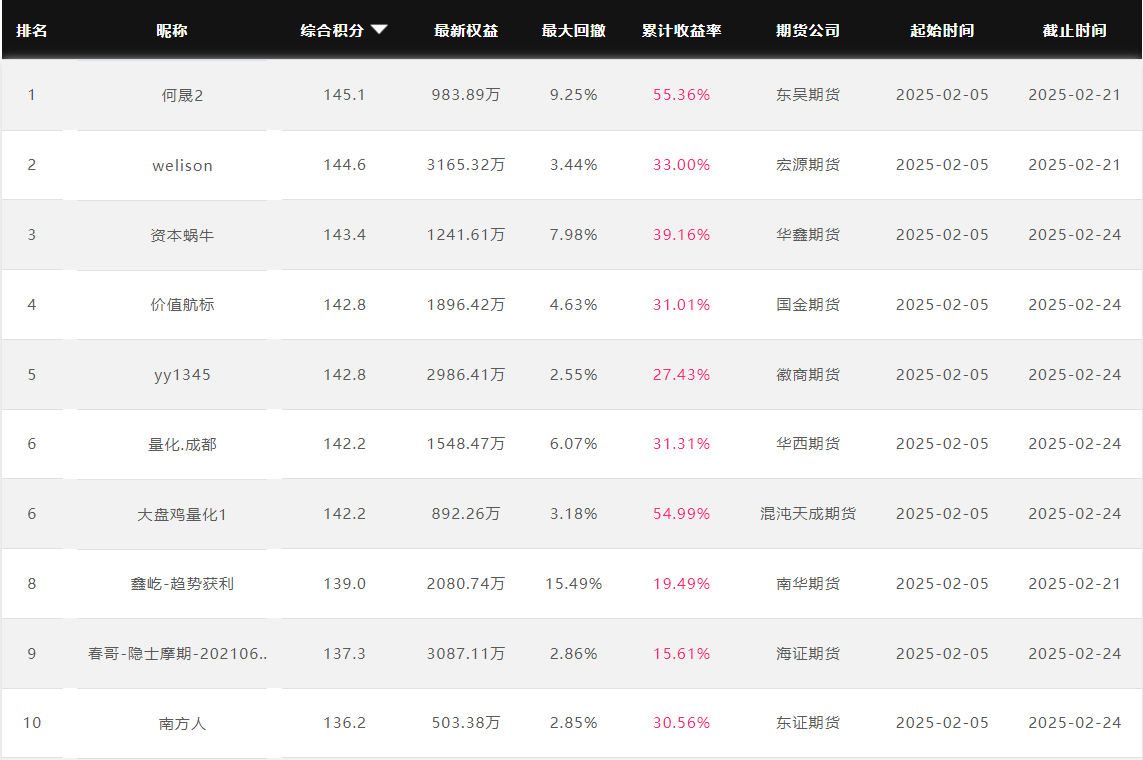Open the nickname yy1345
The image size is (1143, 760).
click(x=182, y=375)
